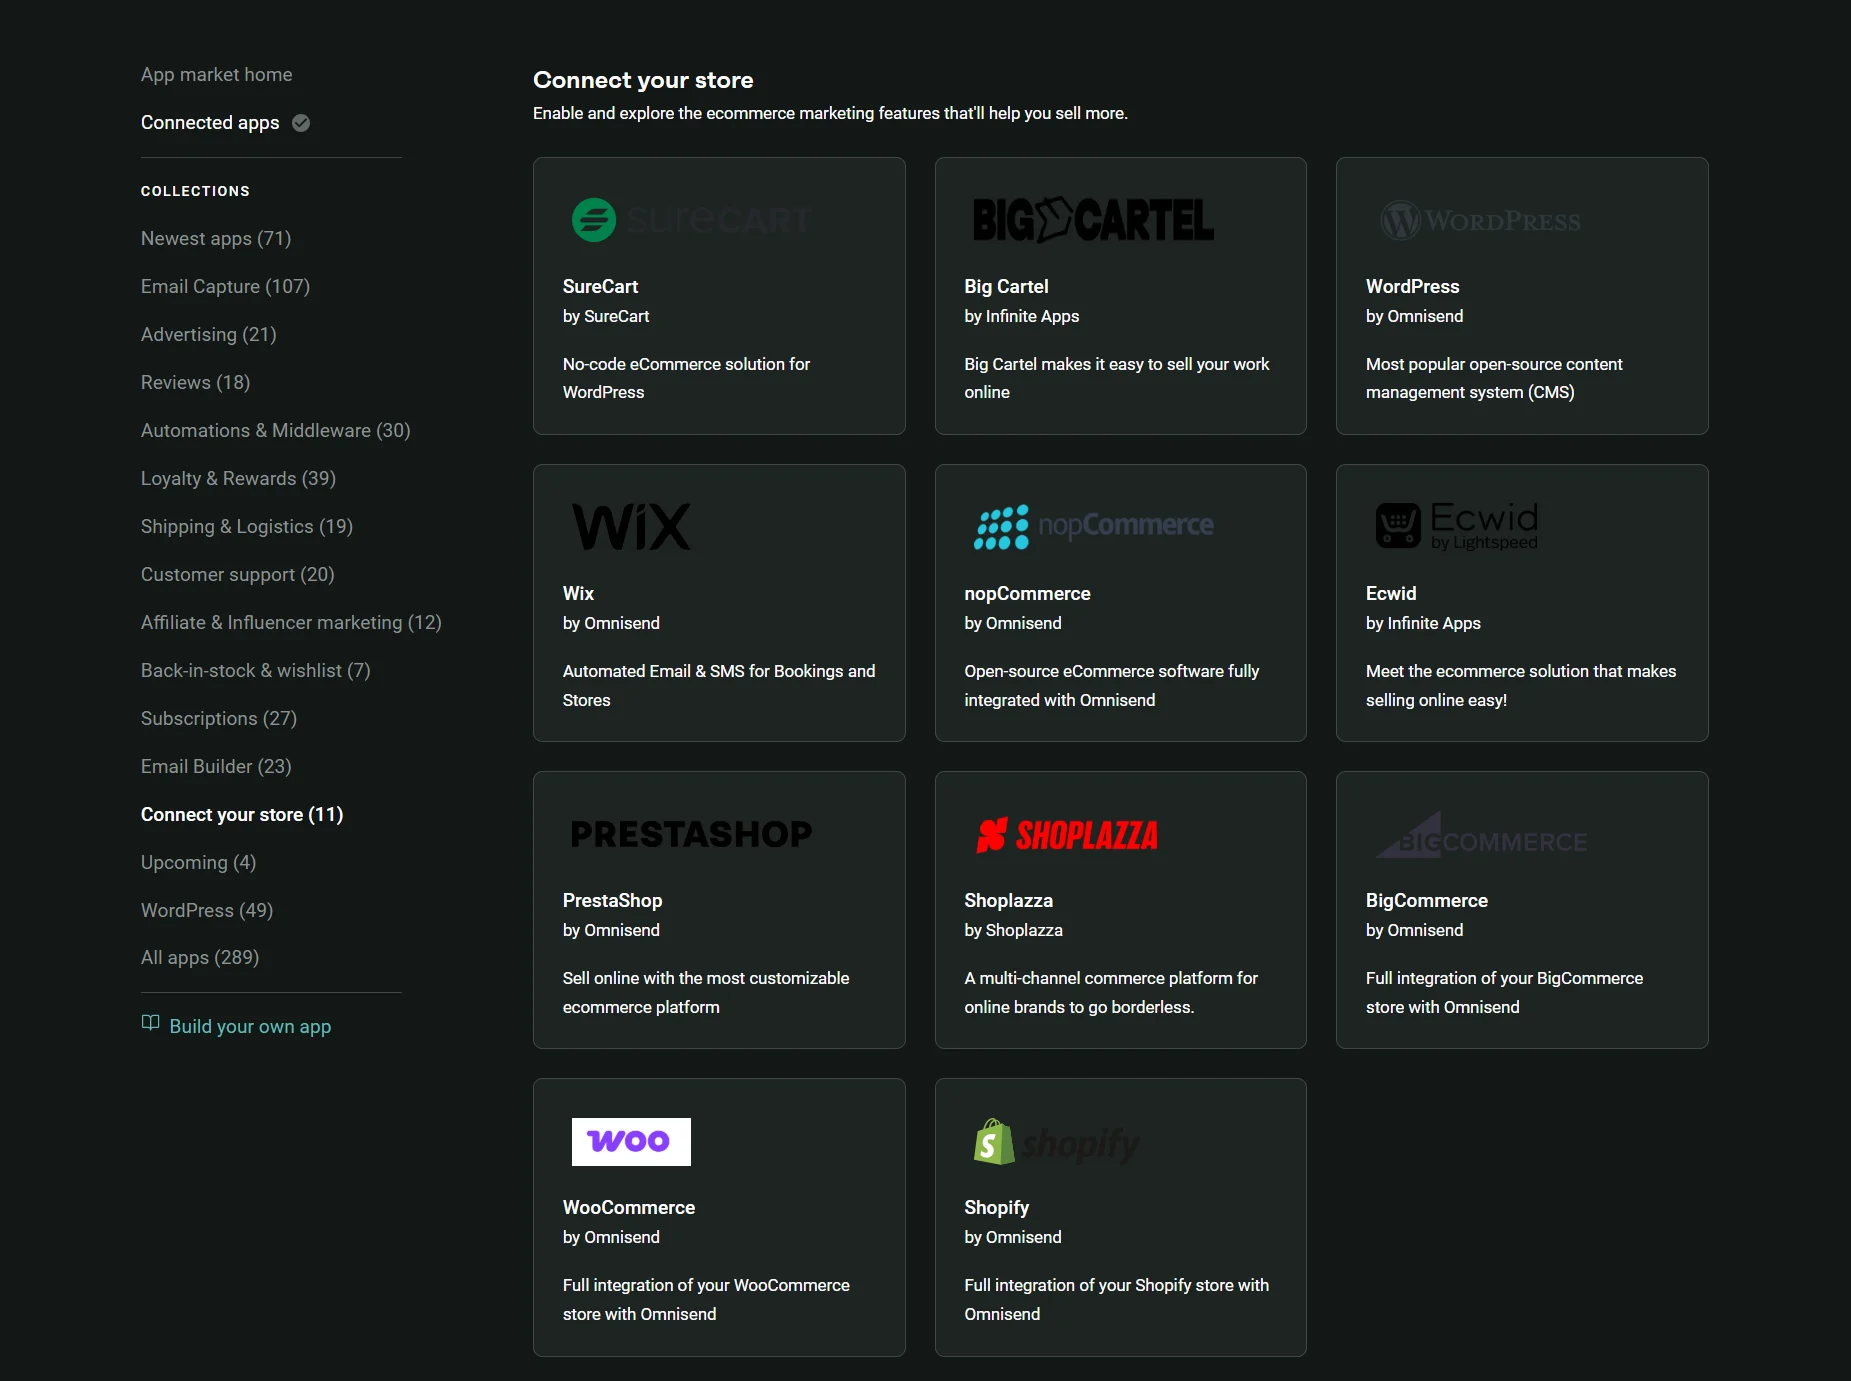Viewport: 1851px width, 1381px height.
Task: Click the red Shoplazza logo
Action: click(1067, 835)
